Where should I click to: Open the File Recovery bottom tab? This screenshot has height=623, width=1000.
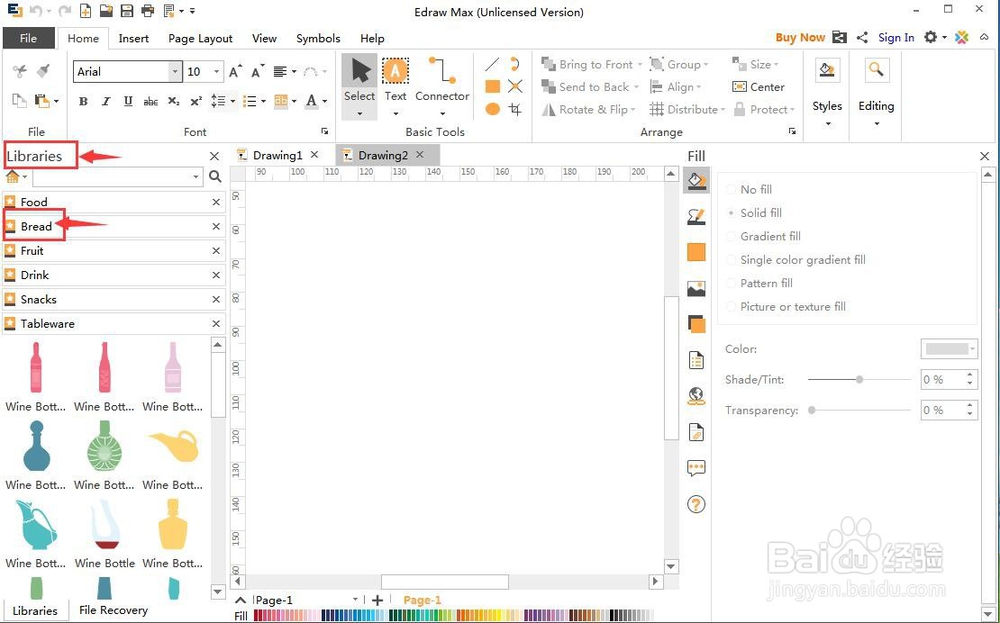coord(113,610)
